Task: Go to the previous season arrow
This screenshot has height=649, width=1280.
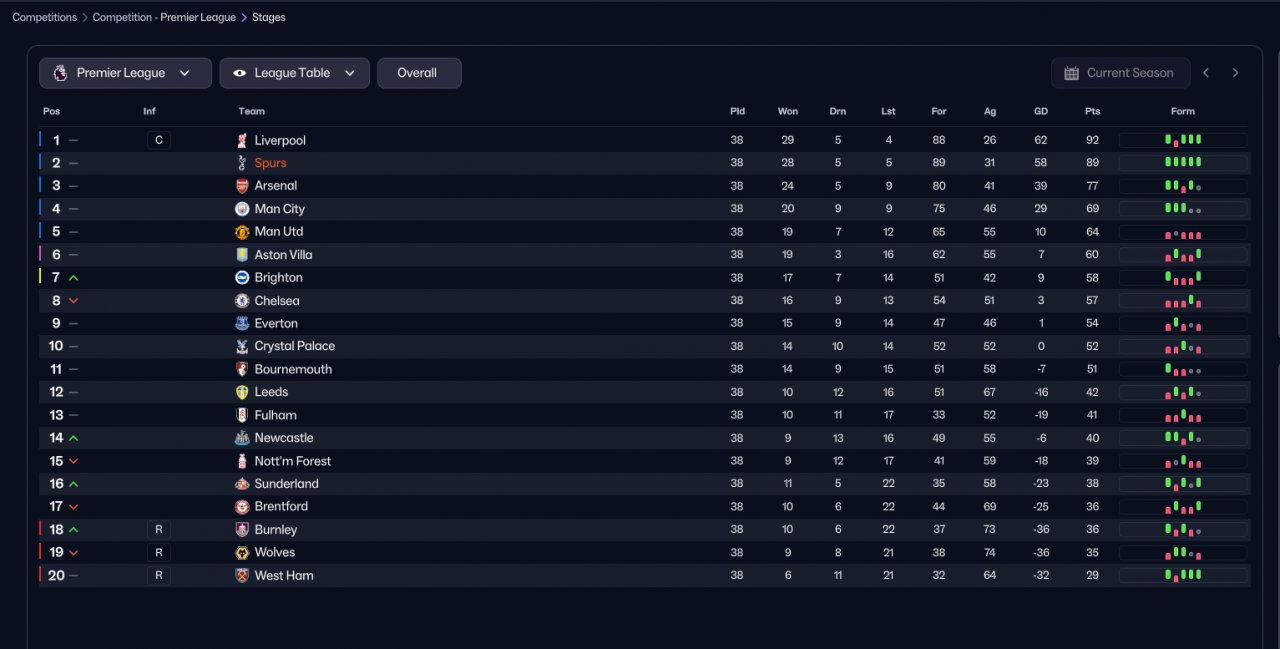Action: (1206, 73)
